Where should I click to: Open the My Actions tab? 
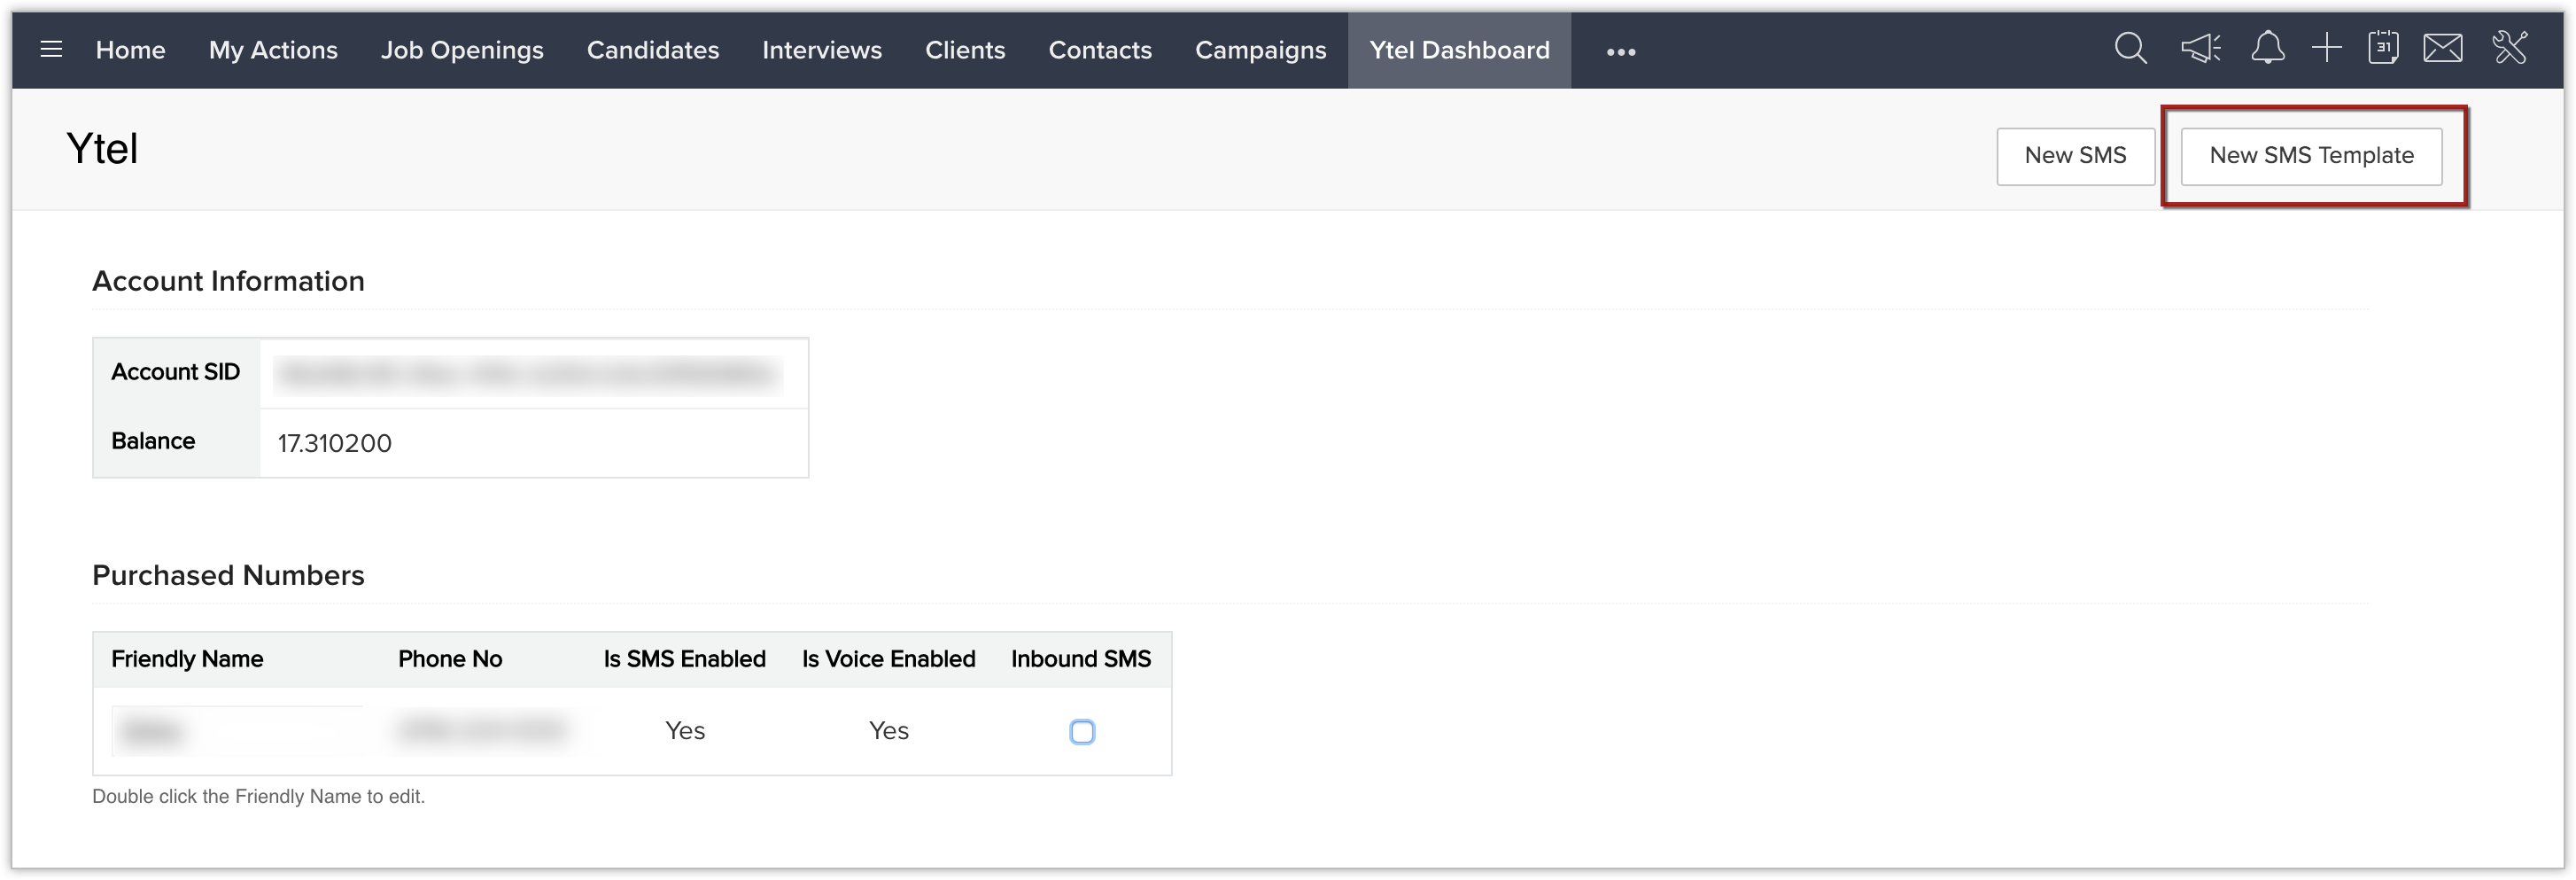click(x=273, y=50)
